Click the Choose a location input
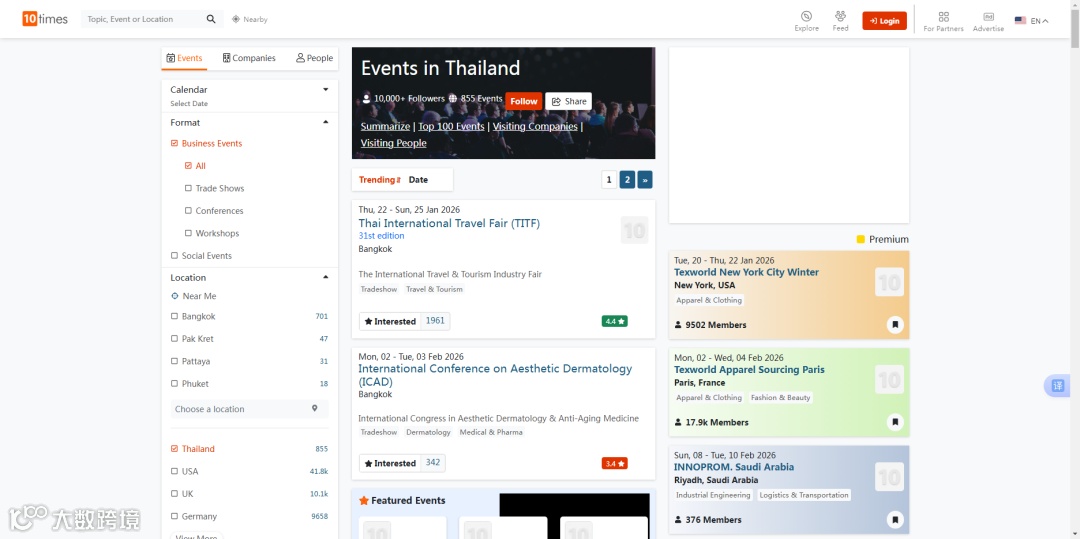Image resolution: width=1080 pixels, height=539 pixels. point(249,409)
